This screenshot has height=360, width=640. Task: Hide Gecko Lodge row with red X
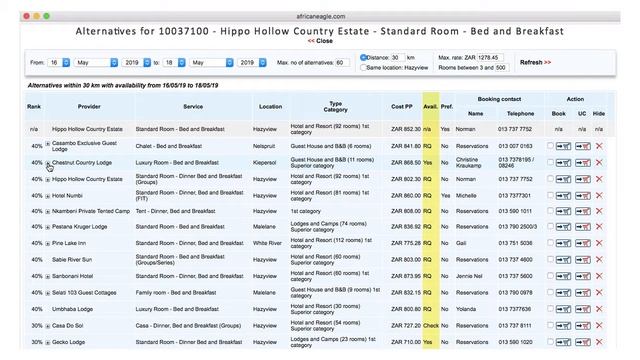point(599,342)
